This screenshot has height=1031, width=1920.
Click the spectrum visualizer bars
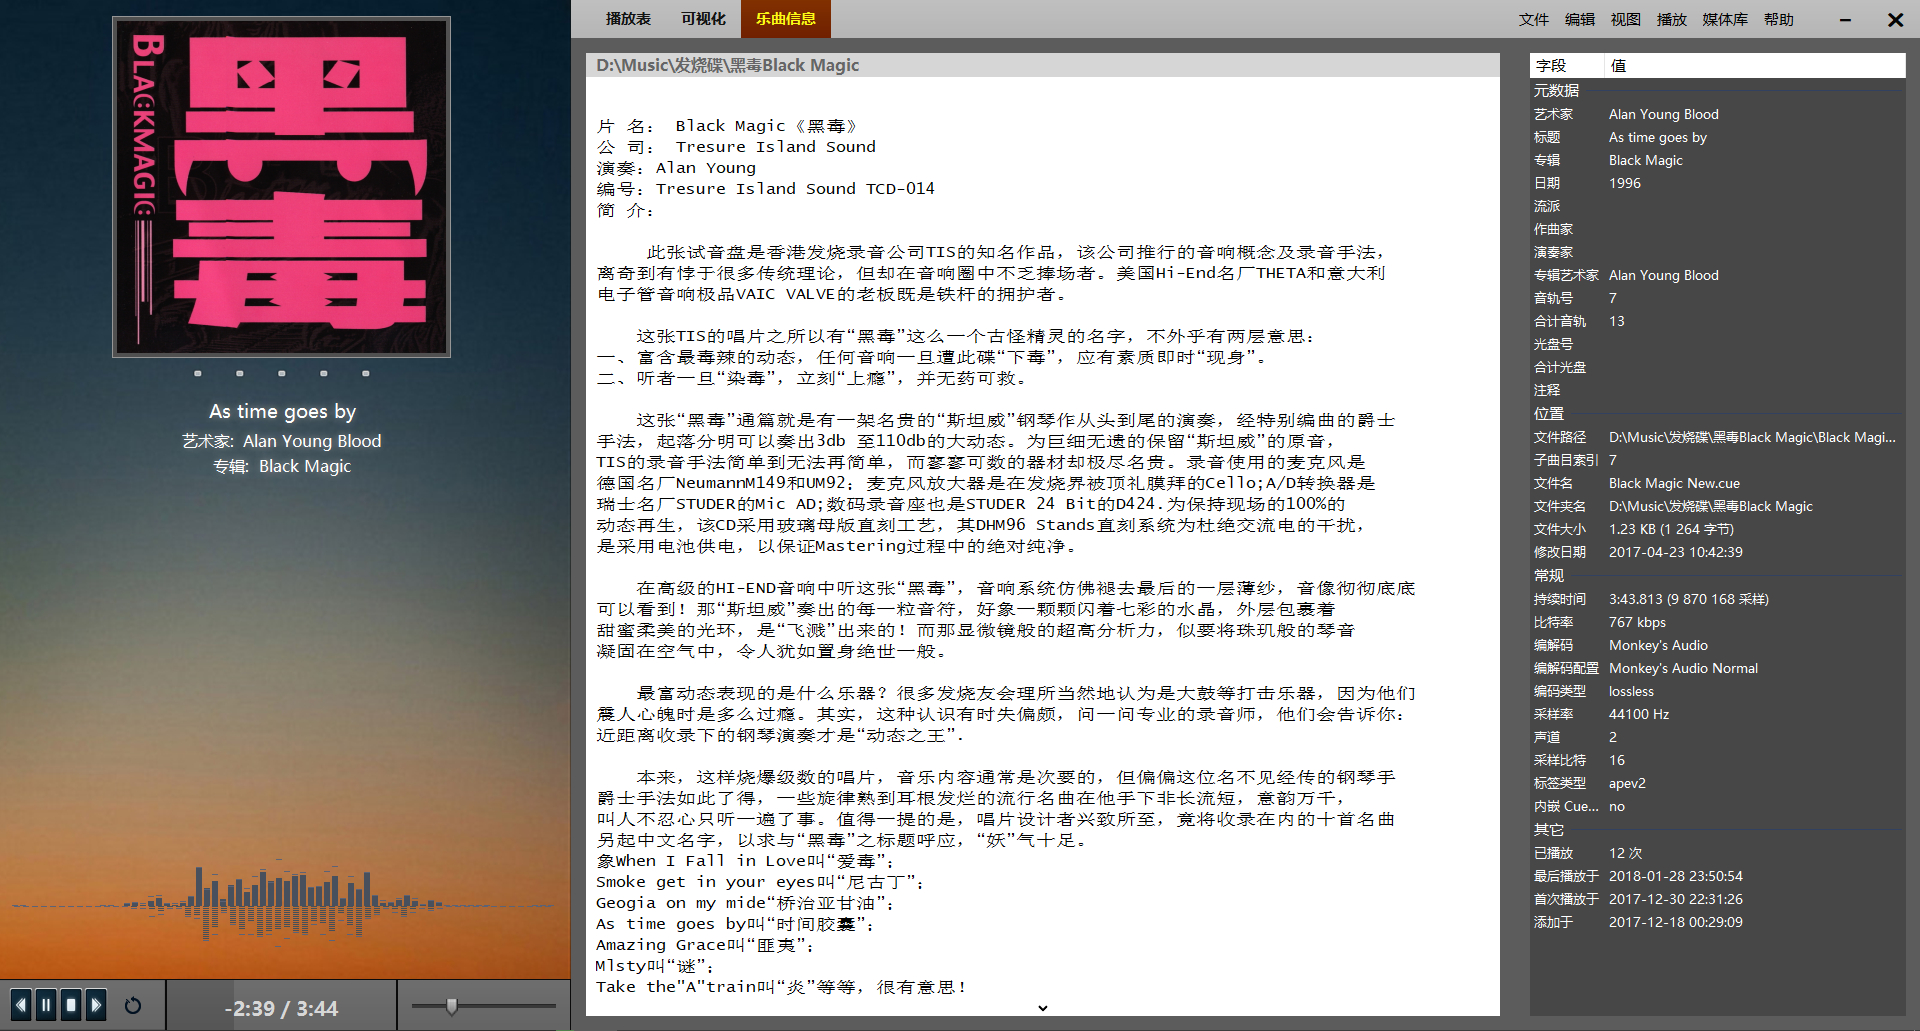click(x=283, y=905)
